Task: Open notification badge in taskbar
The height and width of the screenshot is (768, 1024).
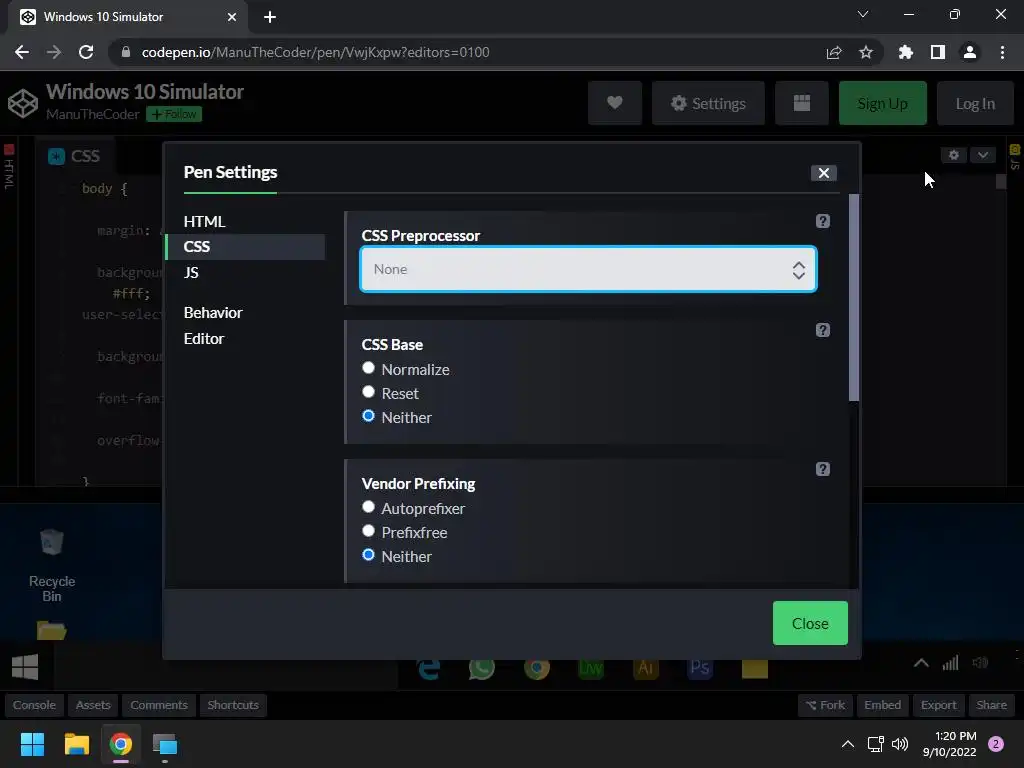Action: (x=996, y=744)
